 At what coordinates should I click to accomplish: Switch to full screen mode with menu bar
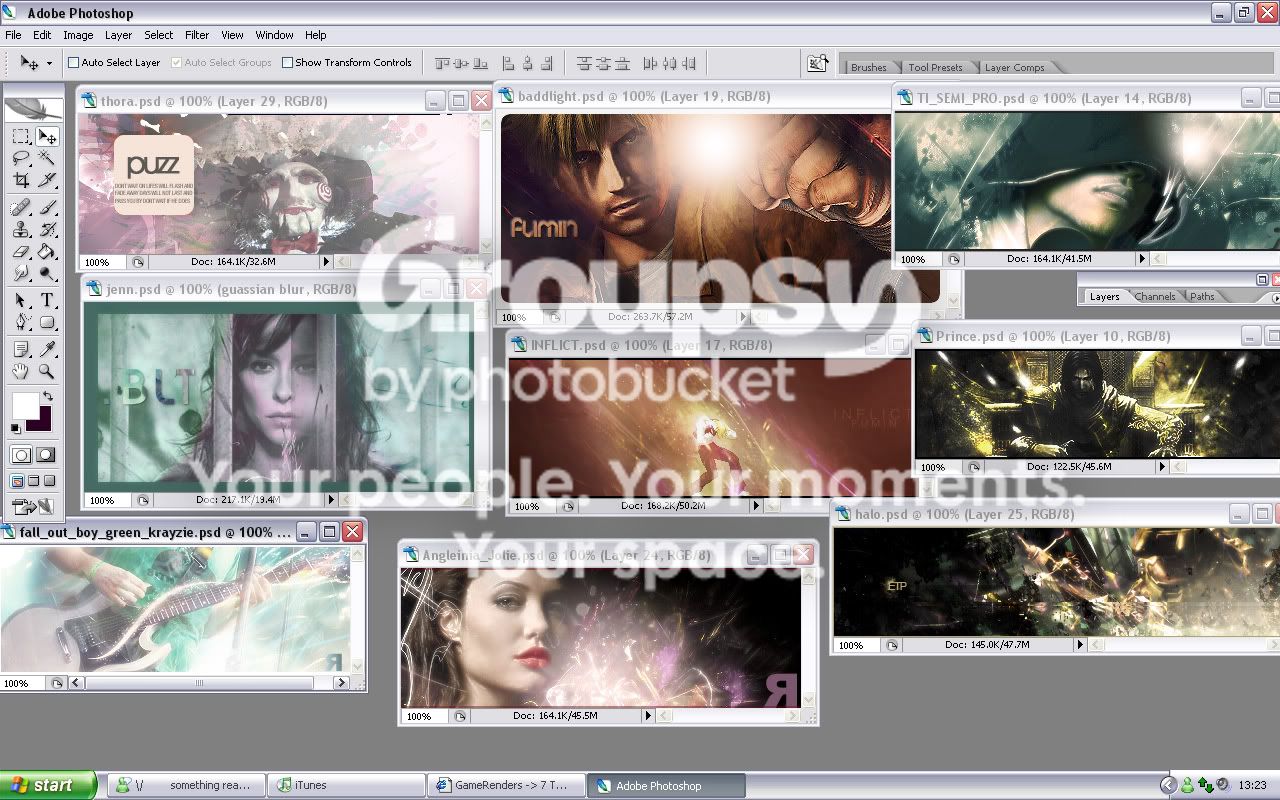(34, 481)
